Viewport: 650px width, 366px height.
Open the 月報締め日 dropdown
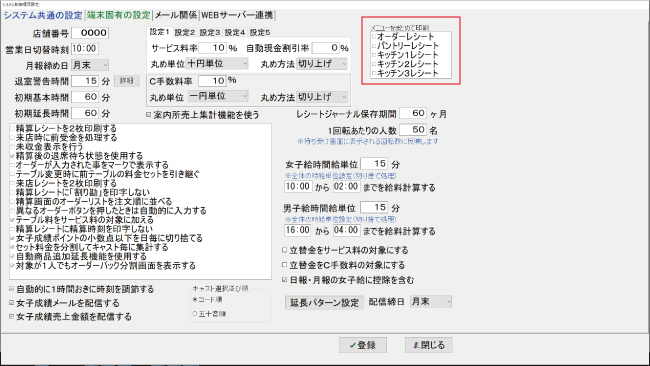pyautogui.click(x=90, y=65)
